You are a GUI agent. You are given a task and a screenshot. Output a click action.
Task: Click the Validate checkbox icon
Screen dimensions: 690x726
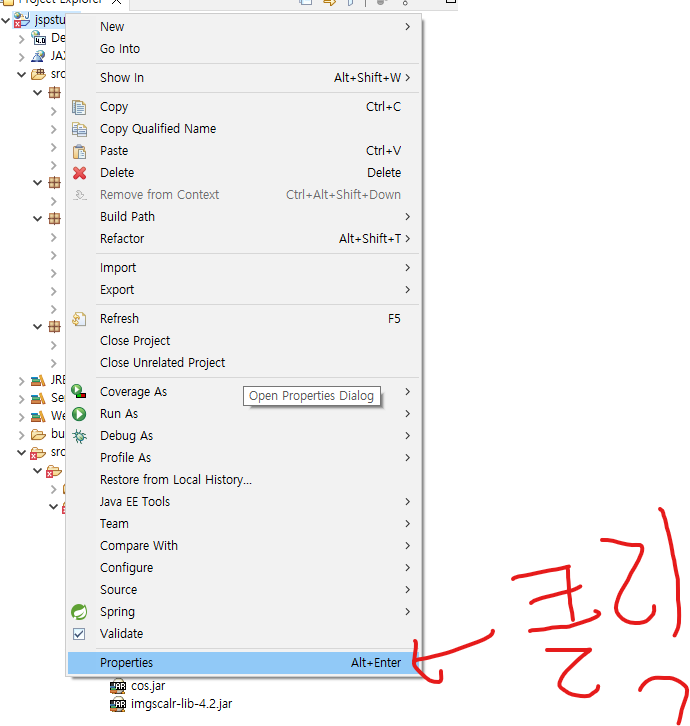pyautogui.click(x=79, y=634)
